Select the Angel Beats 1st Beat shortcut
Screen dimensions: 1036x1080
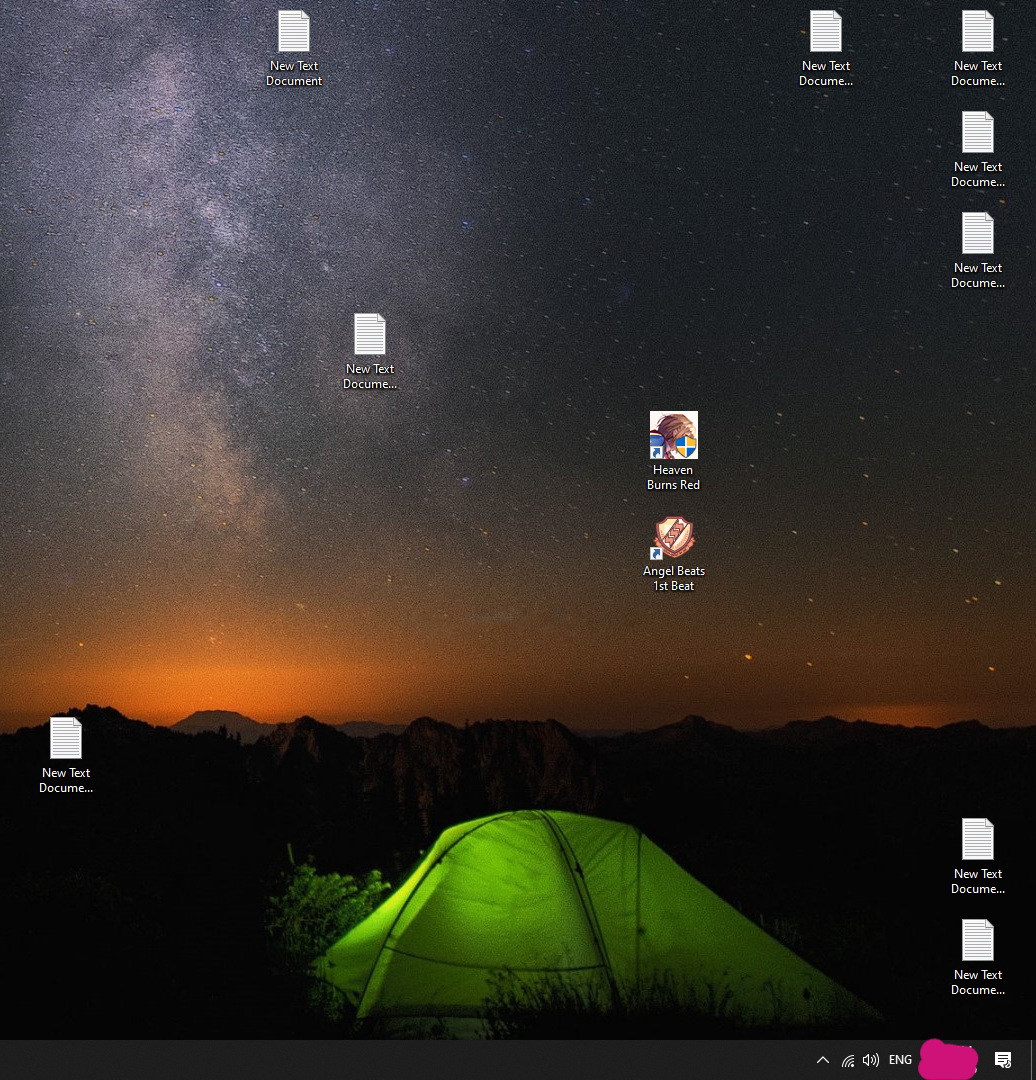[674, 554]
